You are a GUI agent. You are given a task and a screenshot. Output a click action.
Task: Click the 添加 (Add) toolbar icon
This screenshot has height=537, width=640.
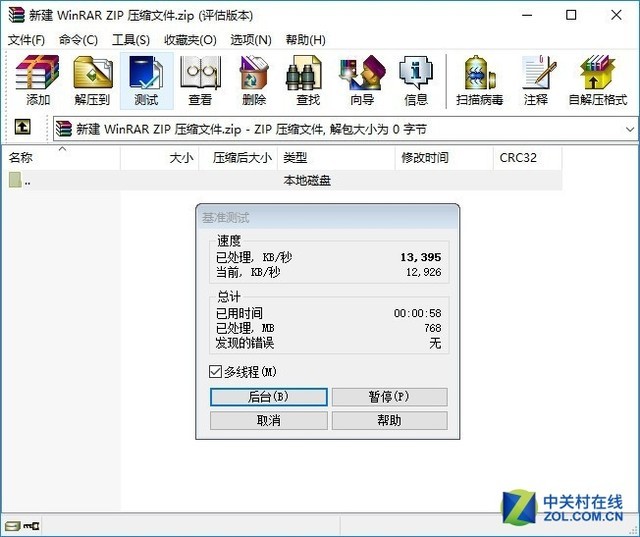pos(38,80)
